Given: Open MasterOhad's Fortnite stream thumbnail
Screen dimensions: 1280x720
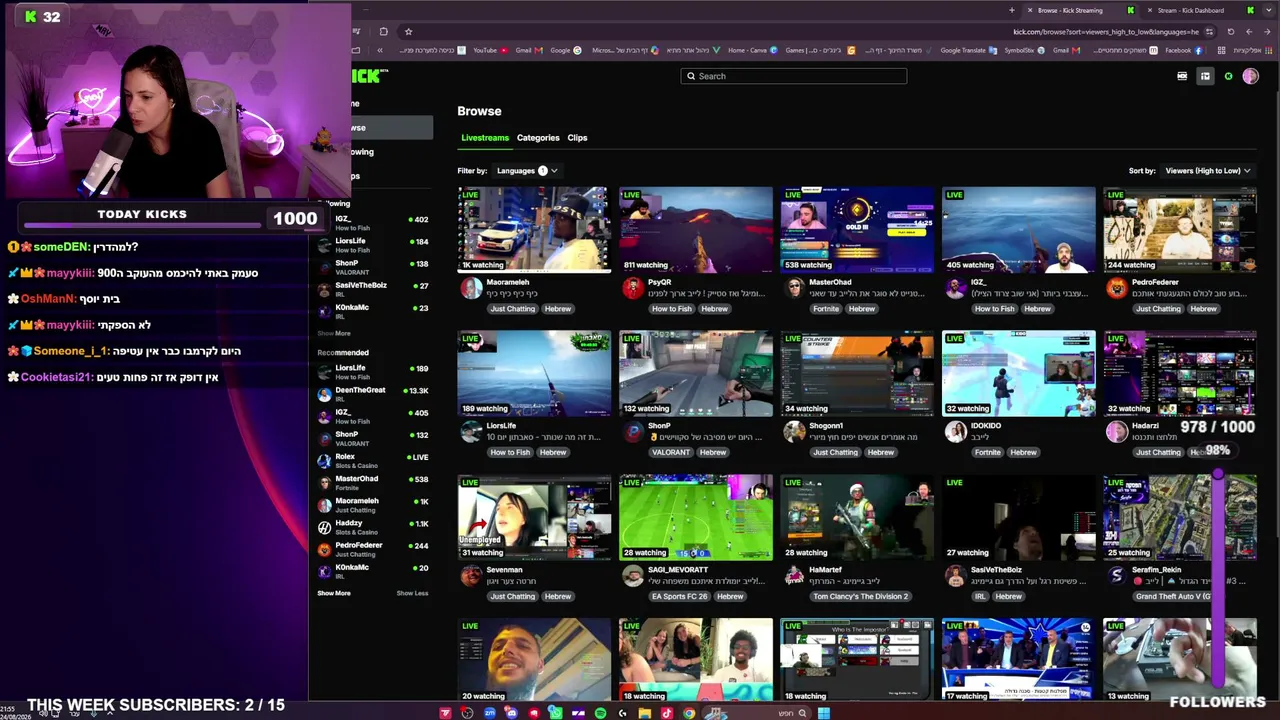Looking at the screenshot, I should [857, 229].
